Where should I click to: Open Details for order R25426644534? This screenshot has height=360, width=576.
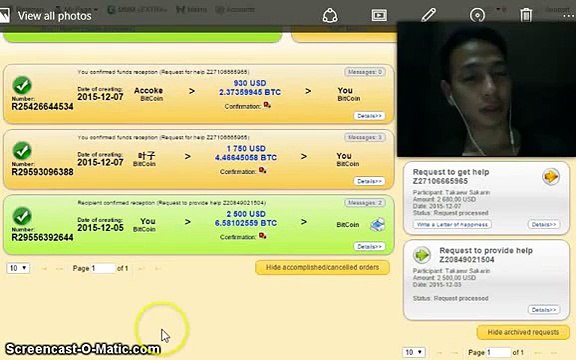tap(369, 116)
